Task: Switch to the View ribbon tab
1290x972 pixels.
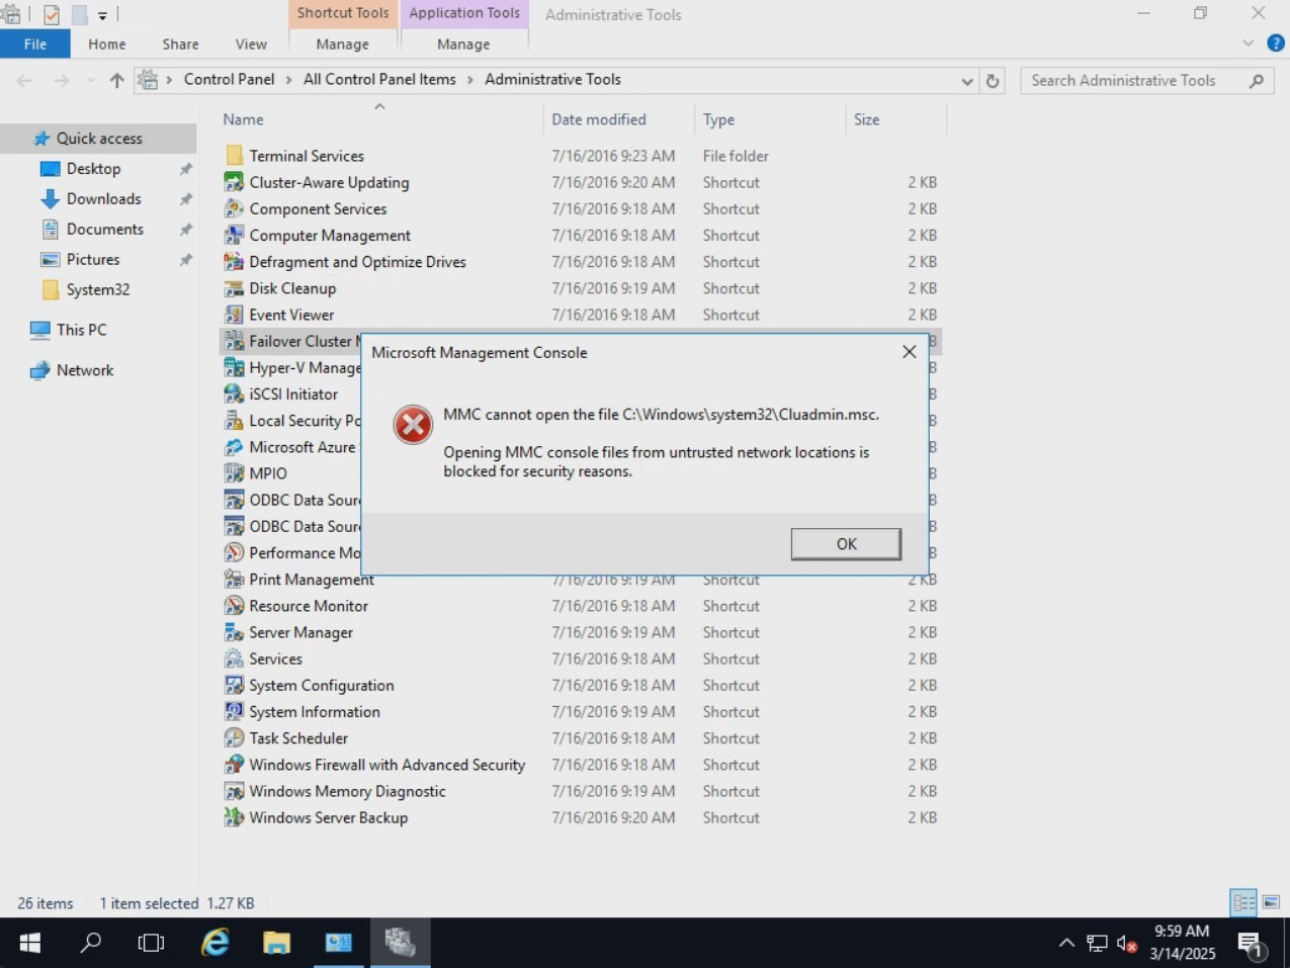Action: click(251, 44)
